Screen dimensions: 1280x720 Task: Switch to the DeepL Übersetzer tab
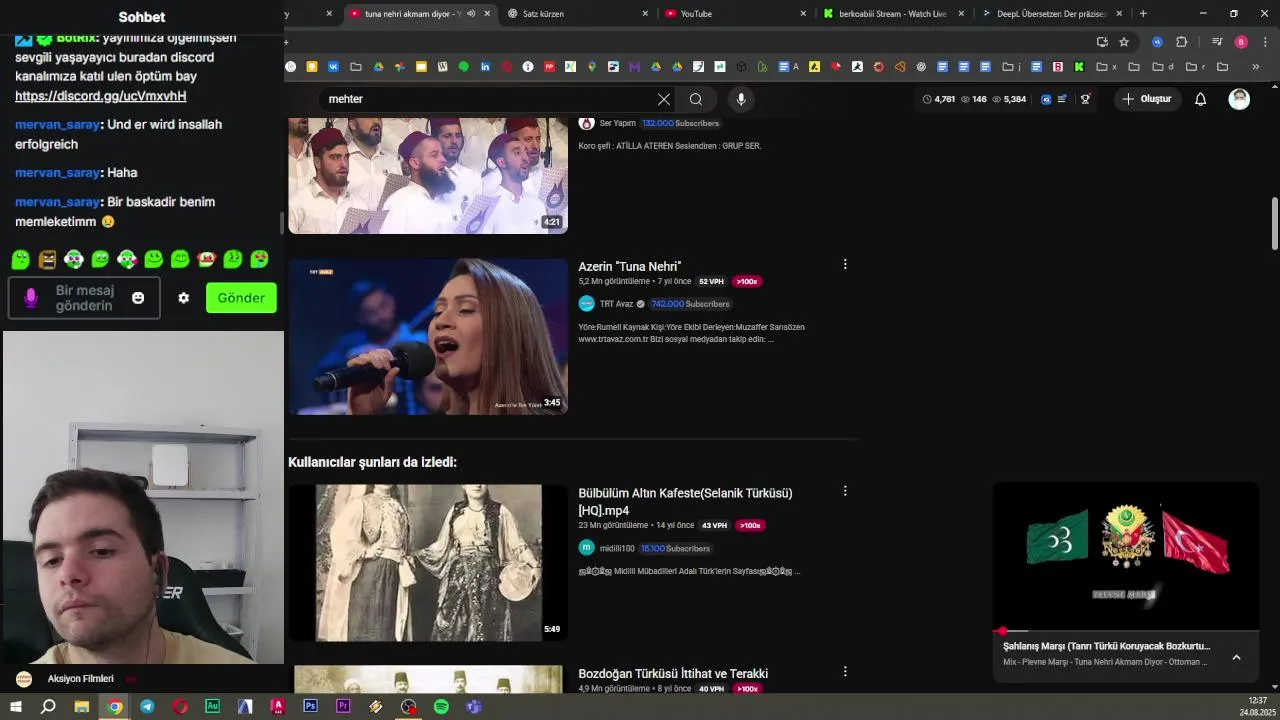pos(1052,14)
